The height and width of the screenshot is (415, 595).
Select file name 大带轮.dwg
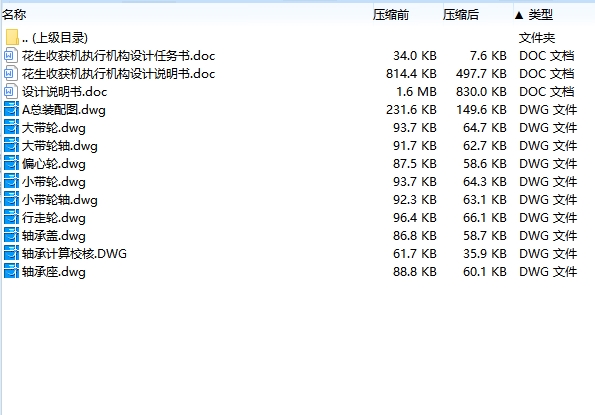click(x=54, y=128)
